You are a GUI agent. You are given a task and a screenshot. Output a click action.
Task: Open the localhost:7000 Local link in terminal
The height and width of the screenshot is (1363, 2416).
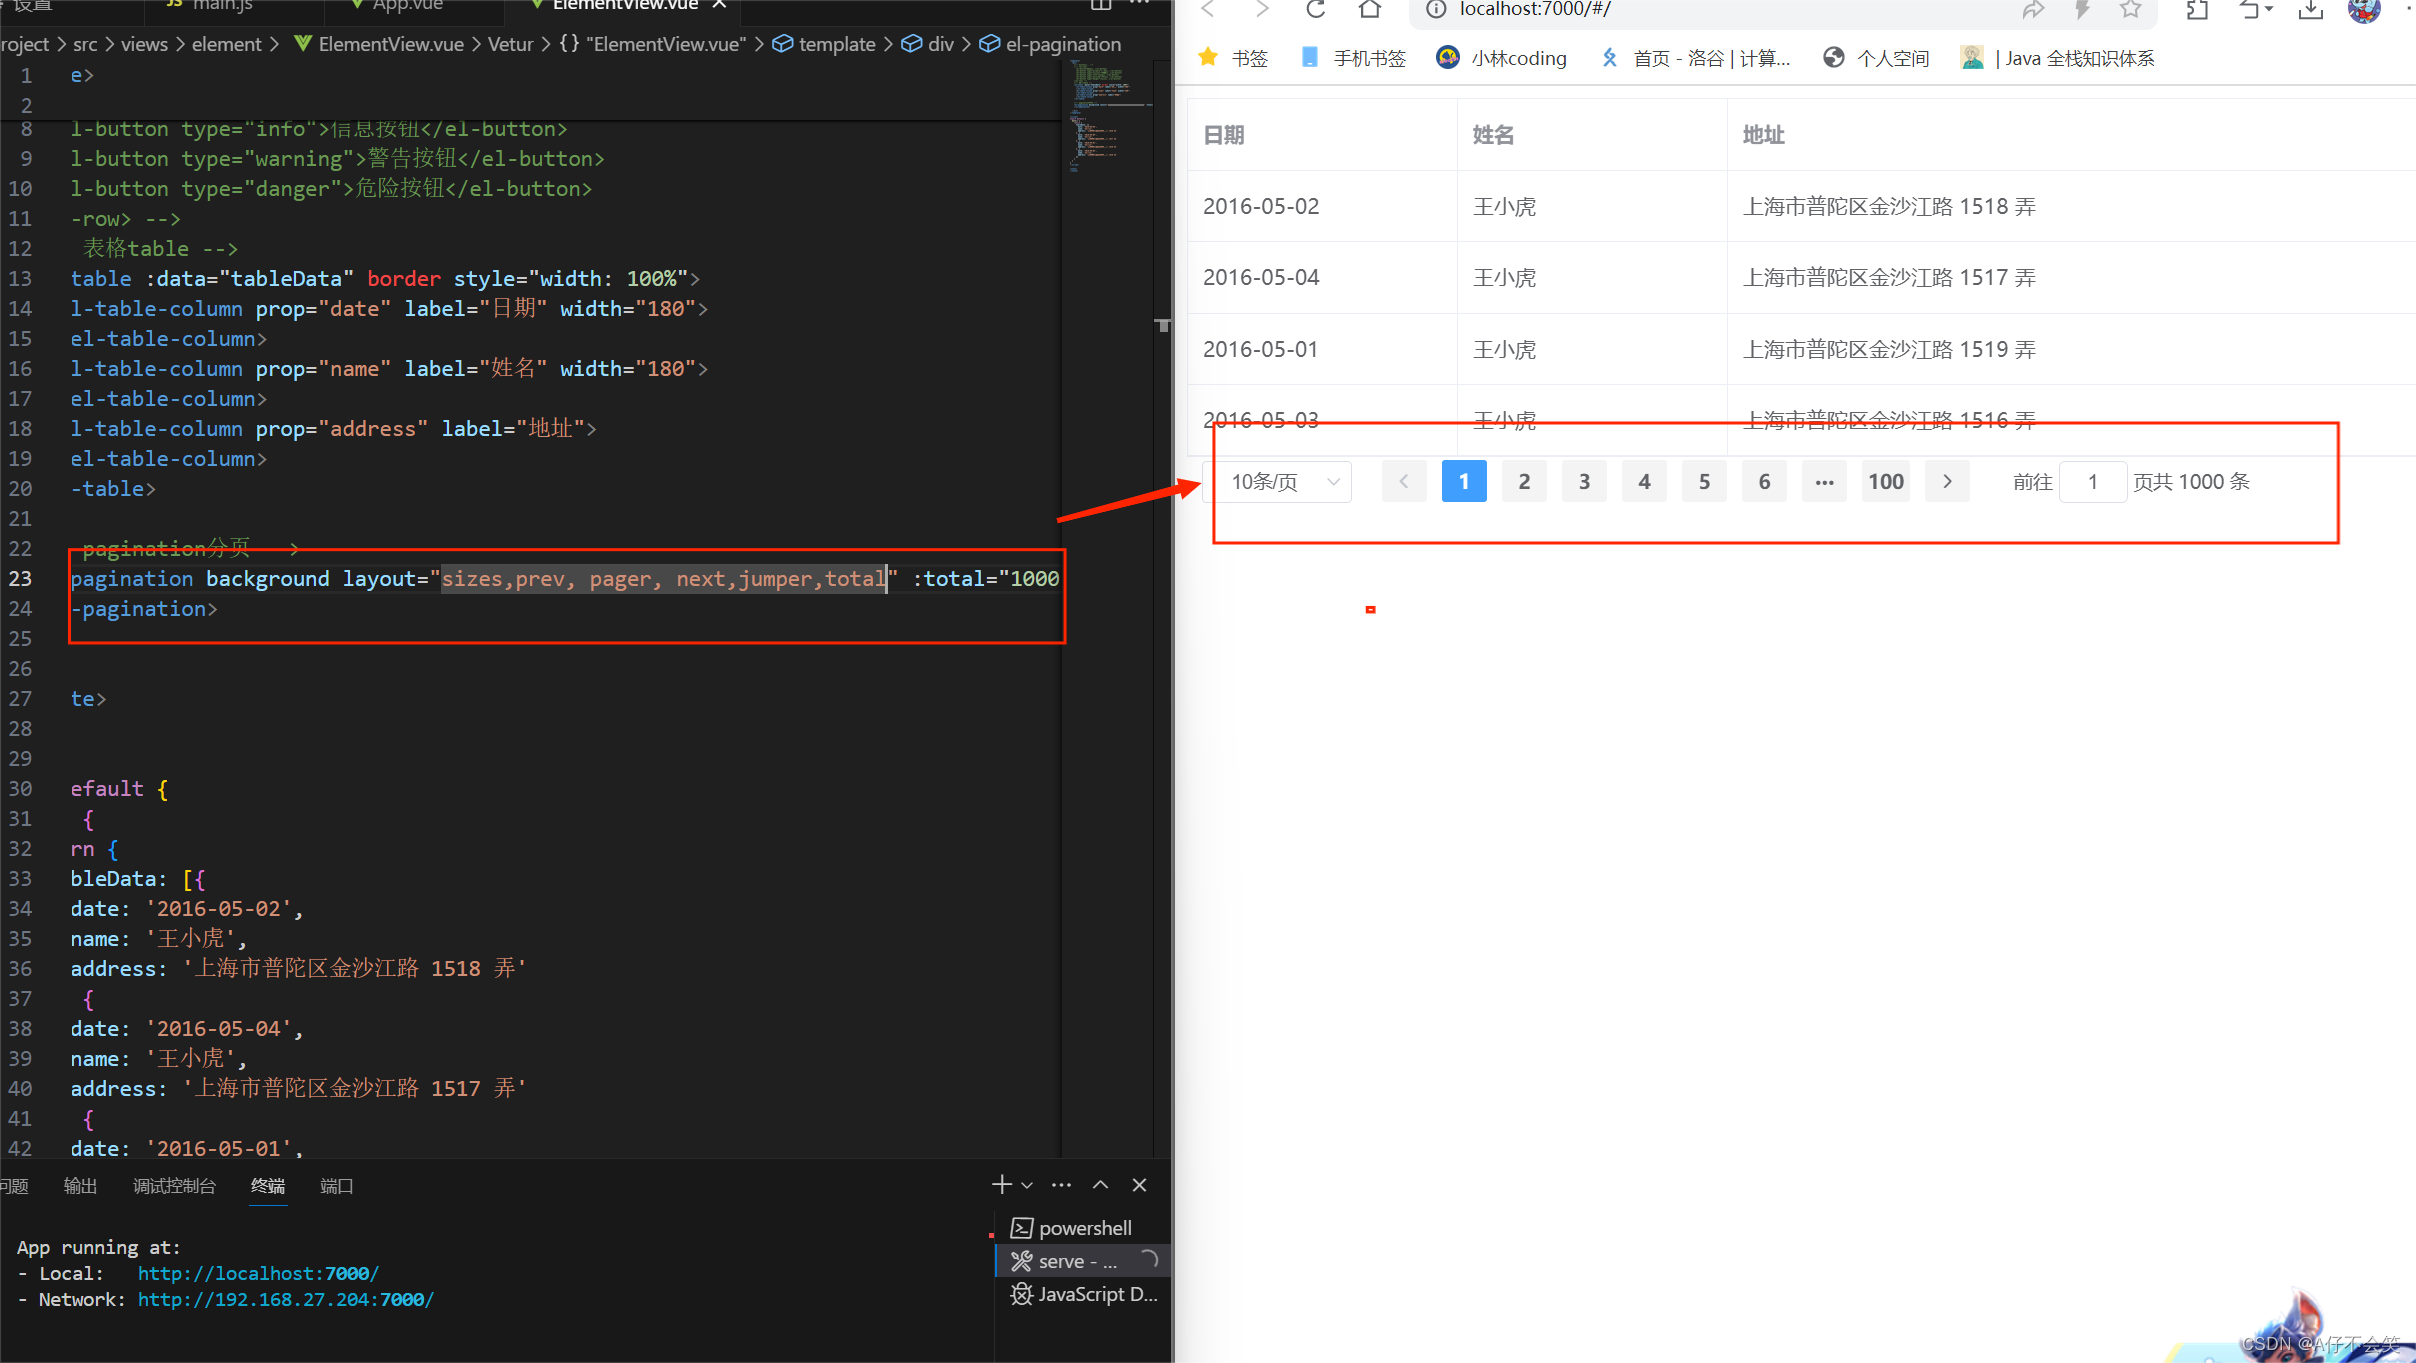point(258,1273)
